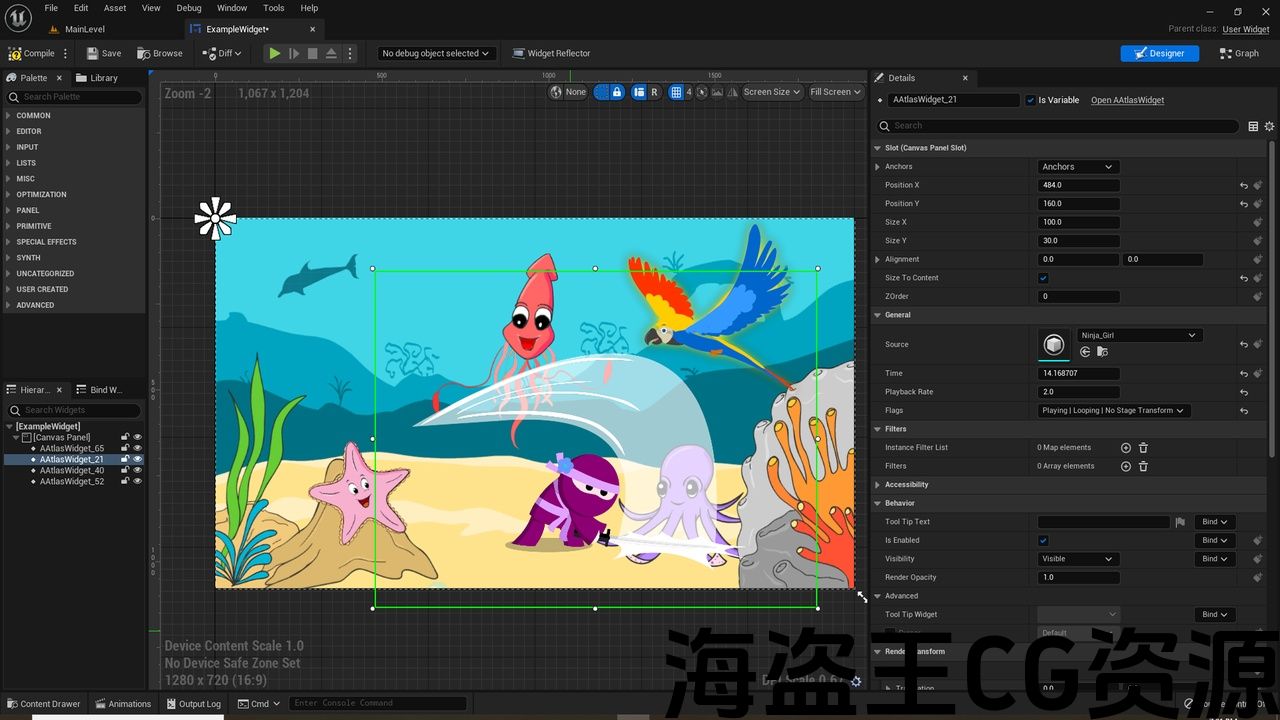Click the localization globe icon in viewport
The image size is (1280, 720).
pyautogui.click(x=556, y=92)
